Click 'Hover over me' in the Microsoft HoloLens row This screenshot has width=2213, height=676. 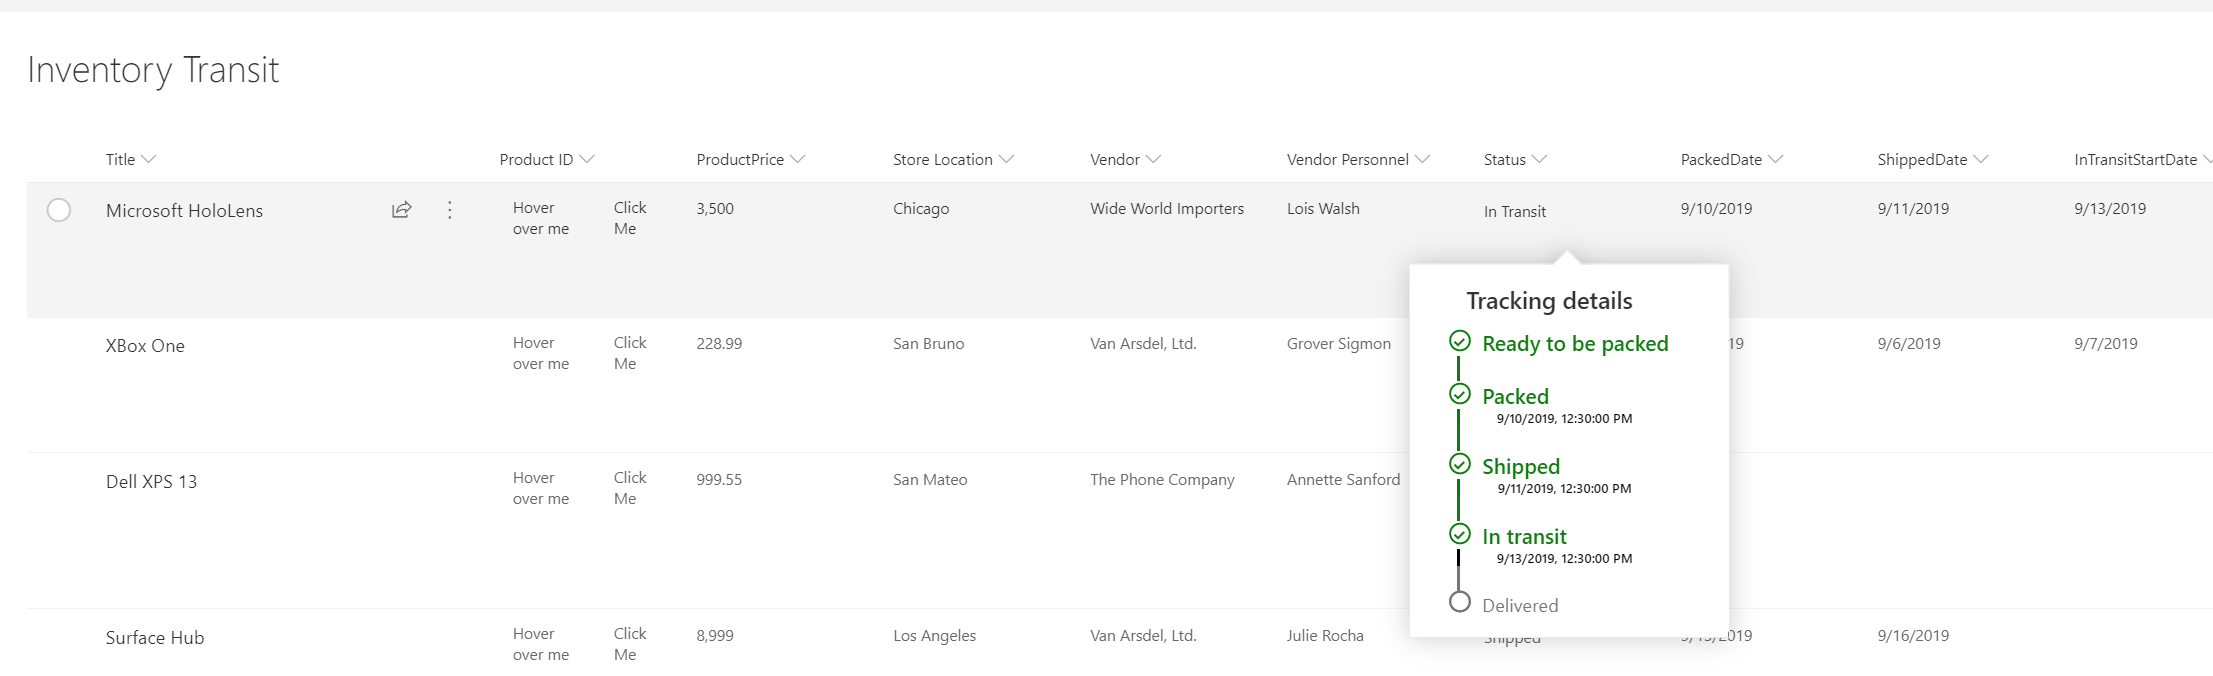[541, 218]
